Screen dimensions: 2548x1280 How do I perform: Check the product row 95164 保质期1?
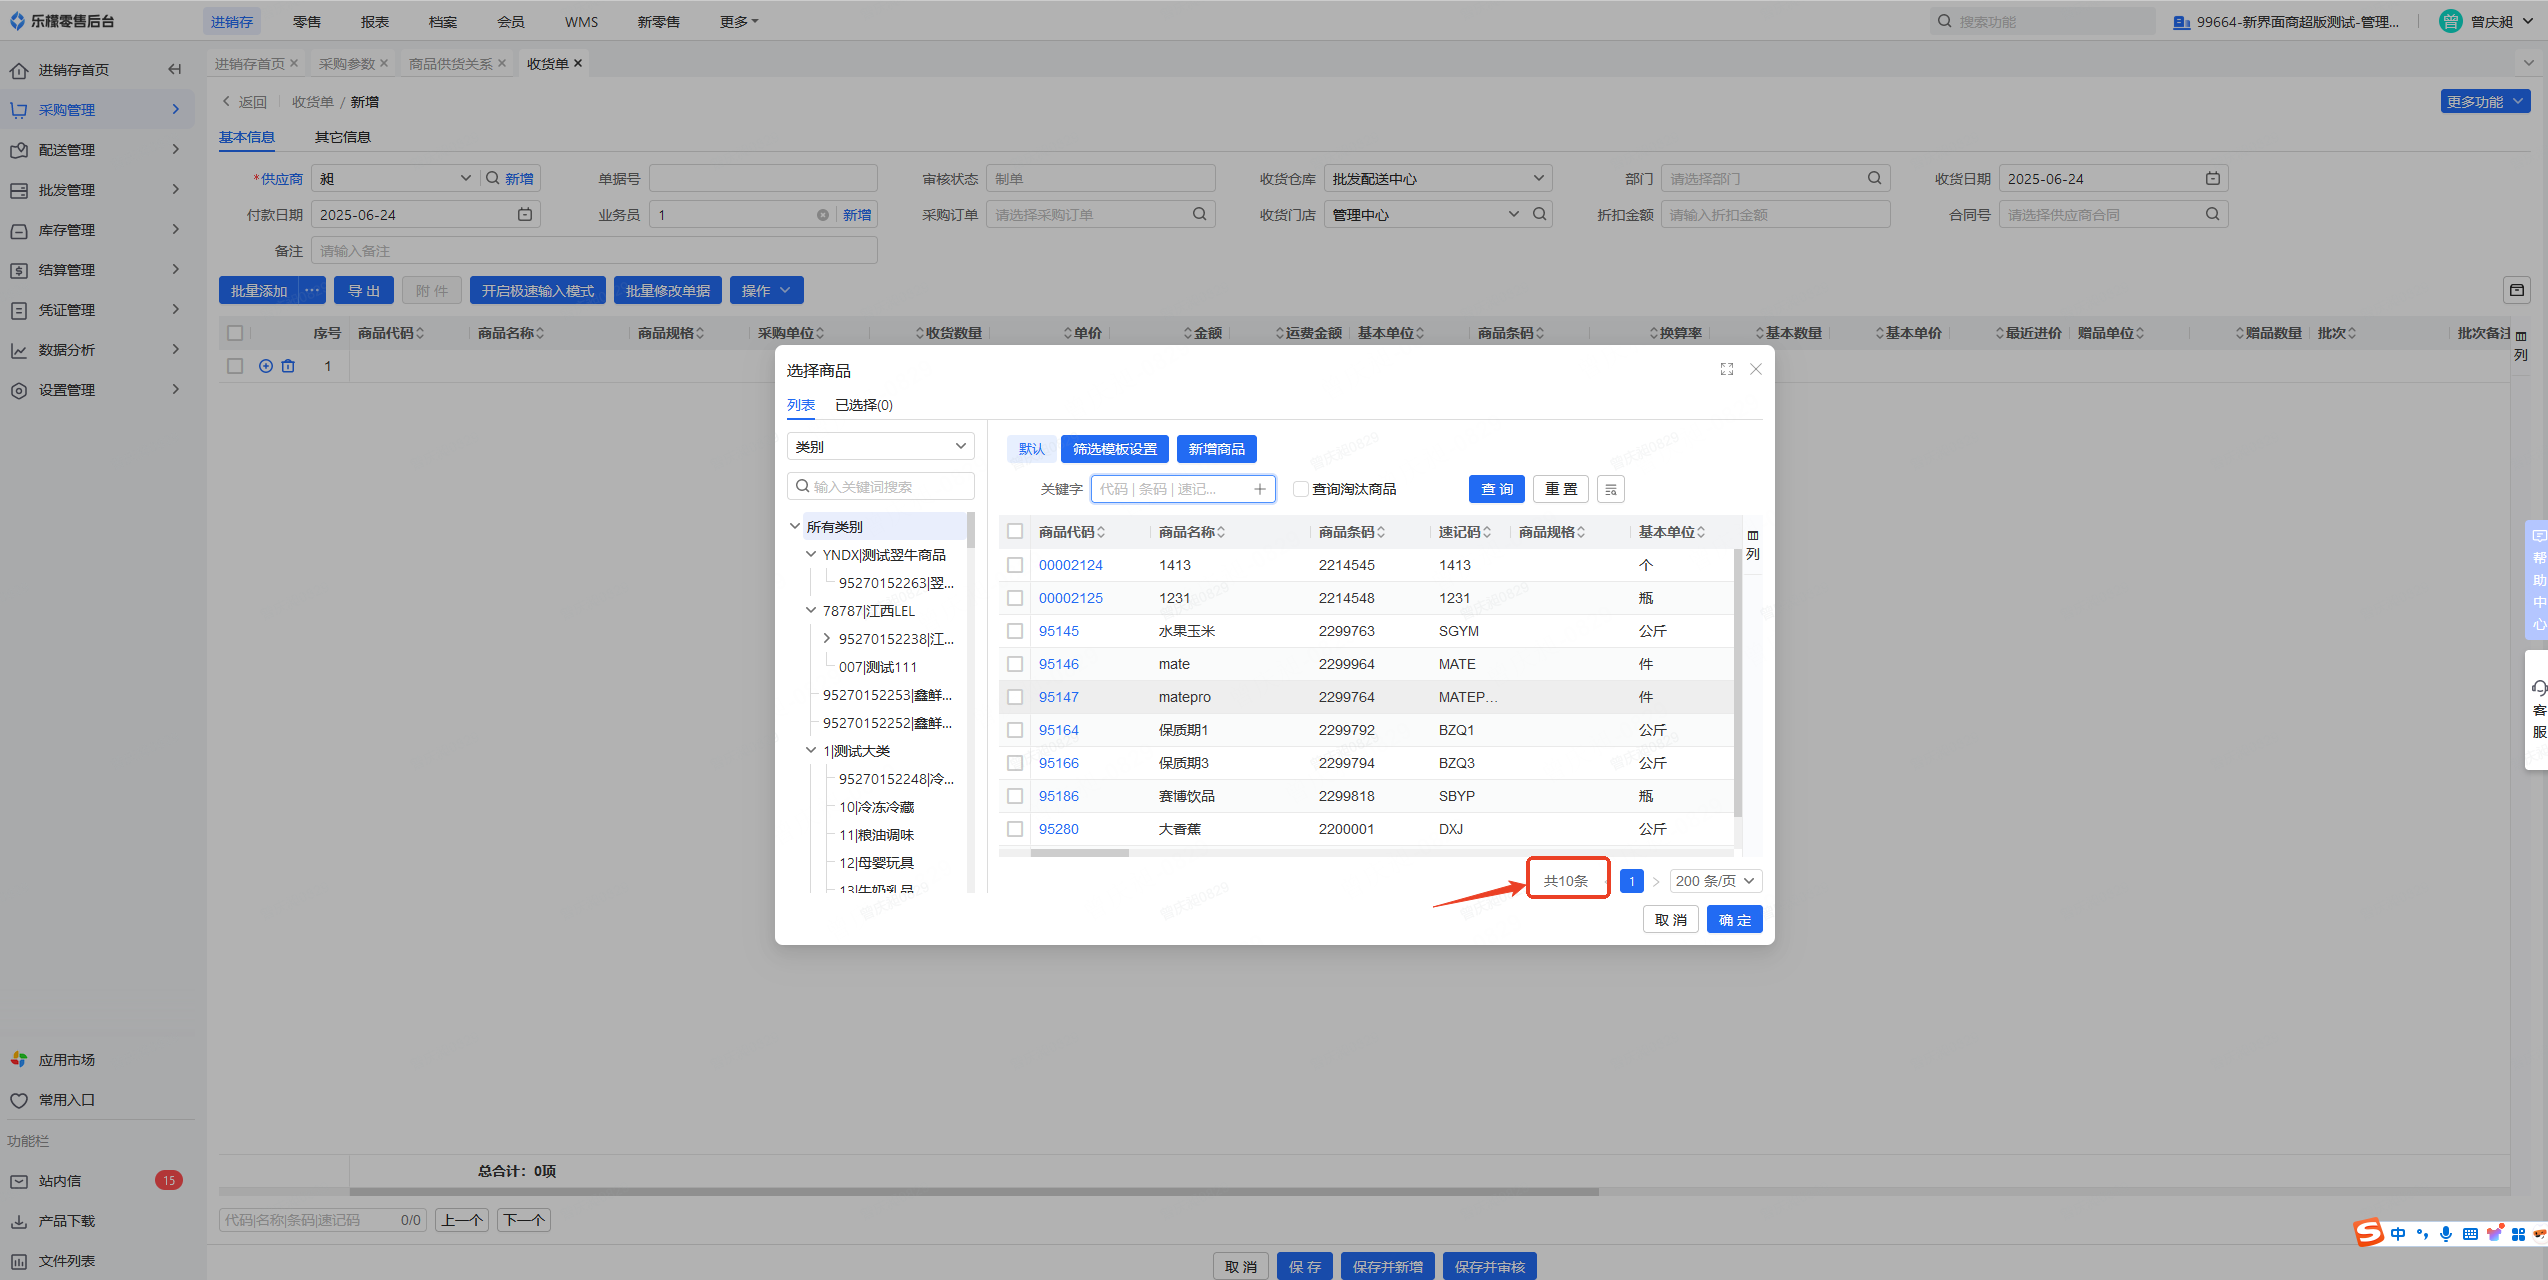pos(1015,730)
